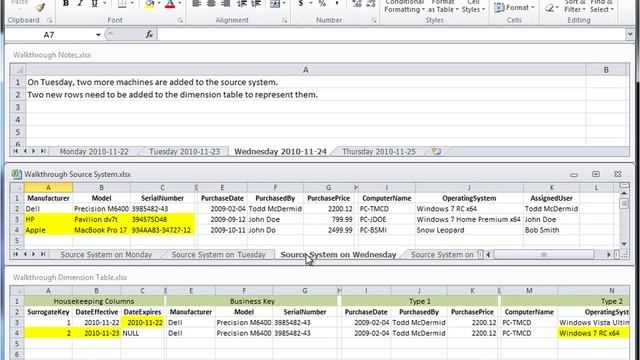
Task: Click the Borders icon
Action: coord(122,4)
